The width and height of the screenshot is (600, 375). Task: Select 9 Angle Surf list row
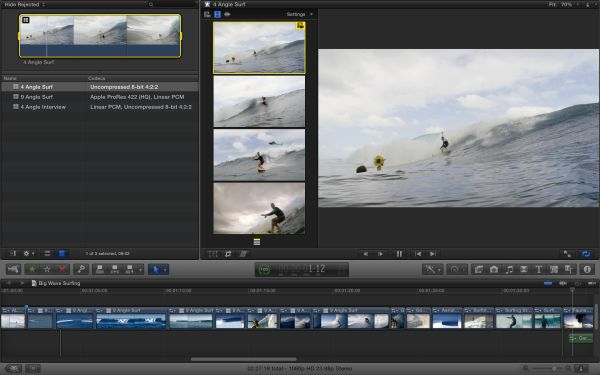pos(99,97)
